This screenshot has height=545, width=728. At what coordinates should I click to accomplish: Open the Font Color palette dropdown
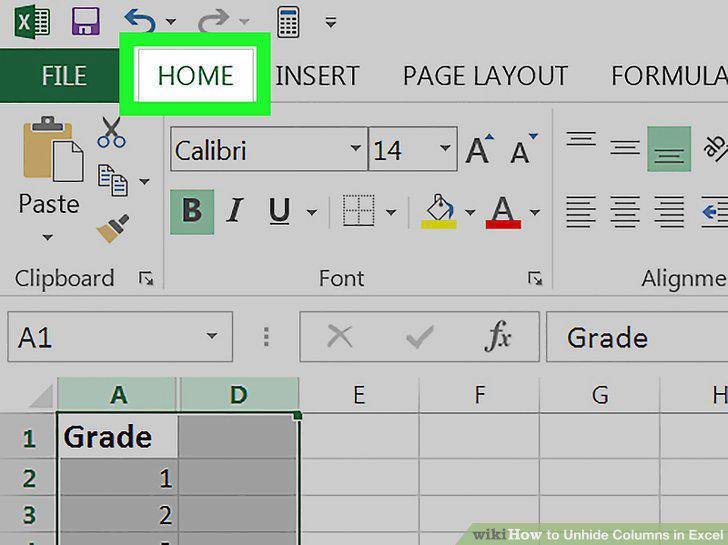535,213
